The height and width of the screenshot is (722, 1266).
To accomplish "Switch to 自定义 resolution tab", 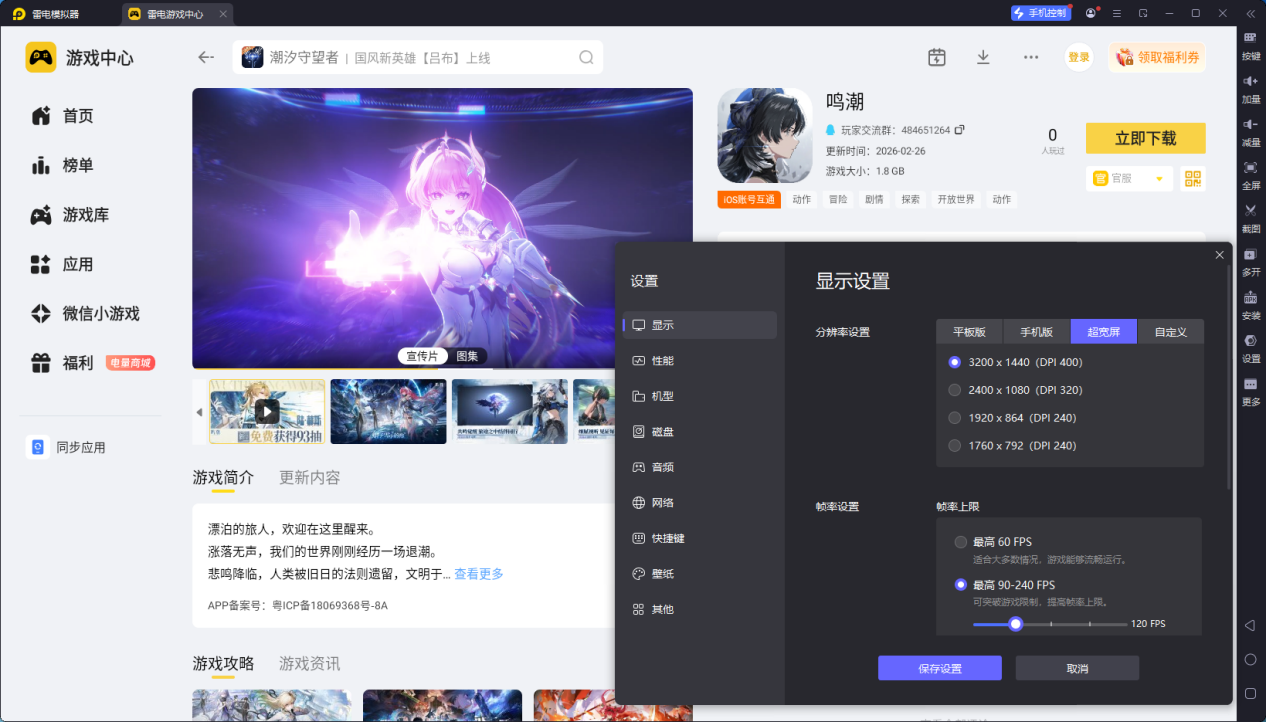I will click(1171, 332).
